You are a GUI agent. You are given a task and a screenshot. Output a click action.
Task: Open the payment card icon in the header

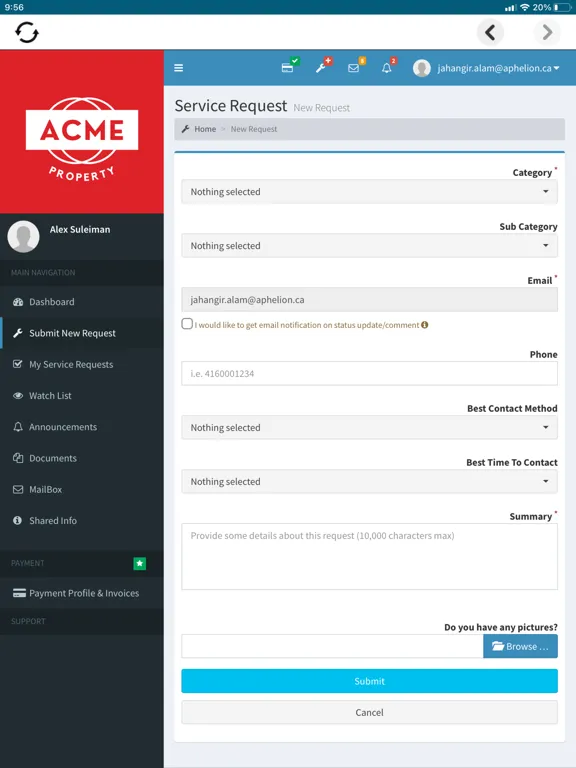click(288, 67)
